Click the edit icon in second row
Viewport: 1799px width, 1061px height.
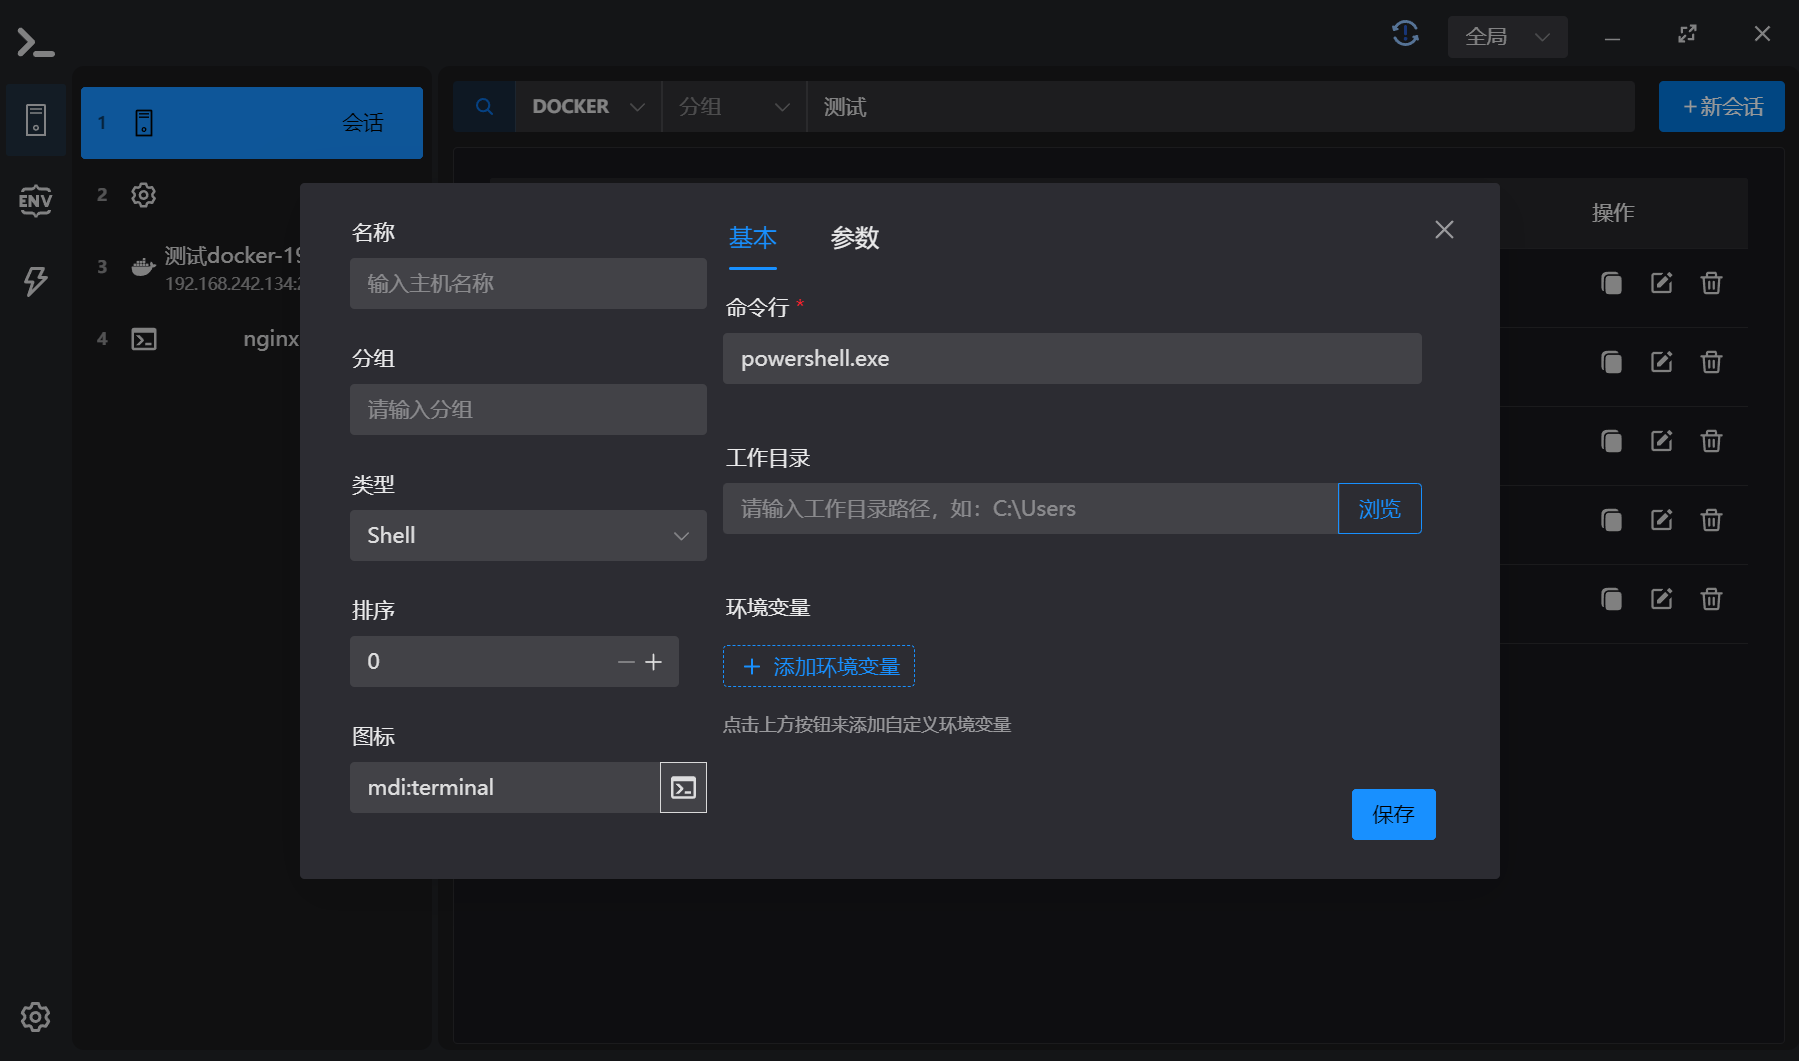pyautogui.click(x=1661, y=362)
